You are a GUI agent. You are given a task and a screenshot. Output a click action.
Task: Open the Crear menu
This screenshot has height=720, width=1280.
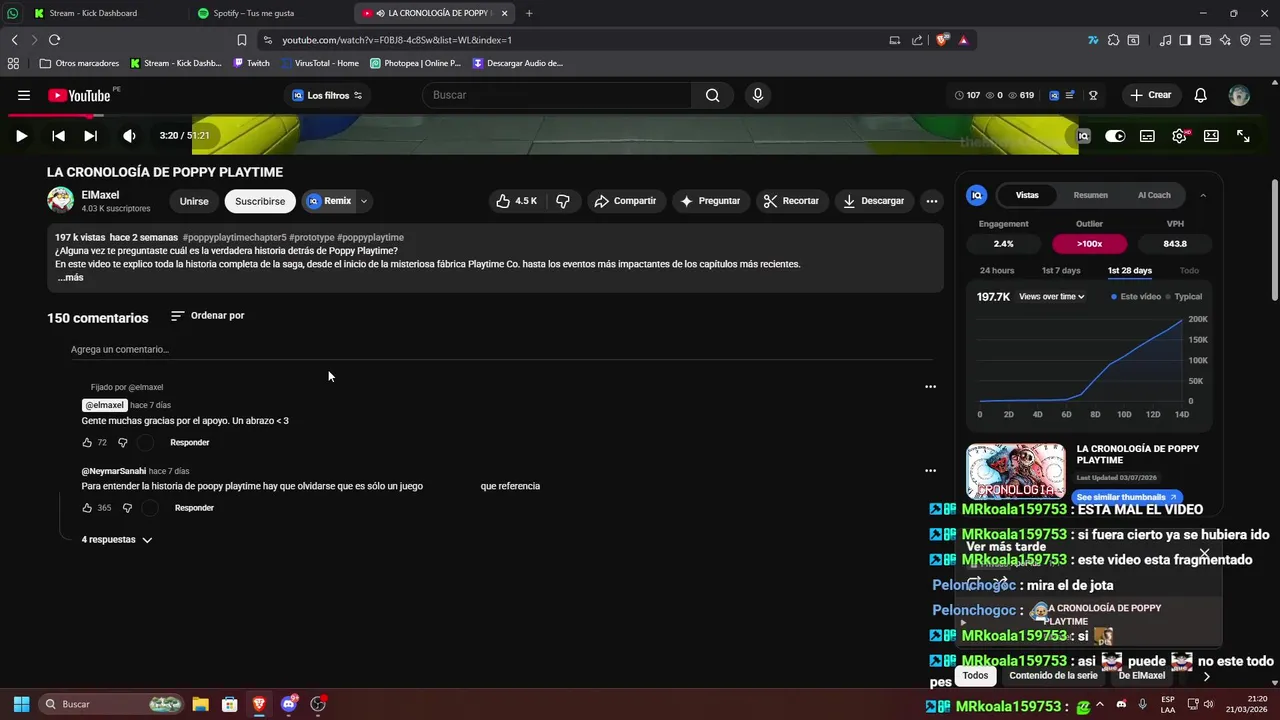1151,95
